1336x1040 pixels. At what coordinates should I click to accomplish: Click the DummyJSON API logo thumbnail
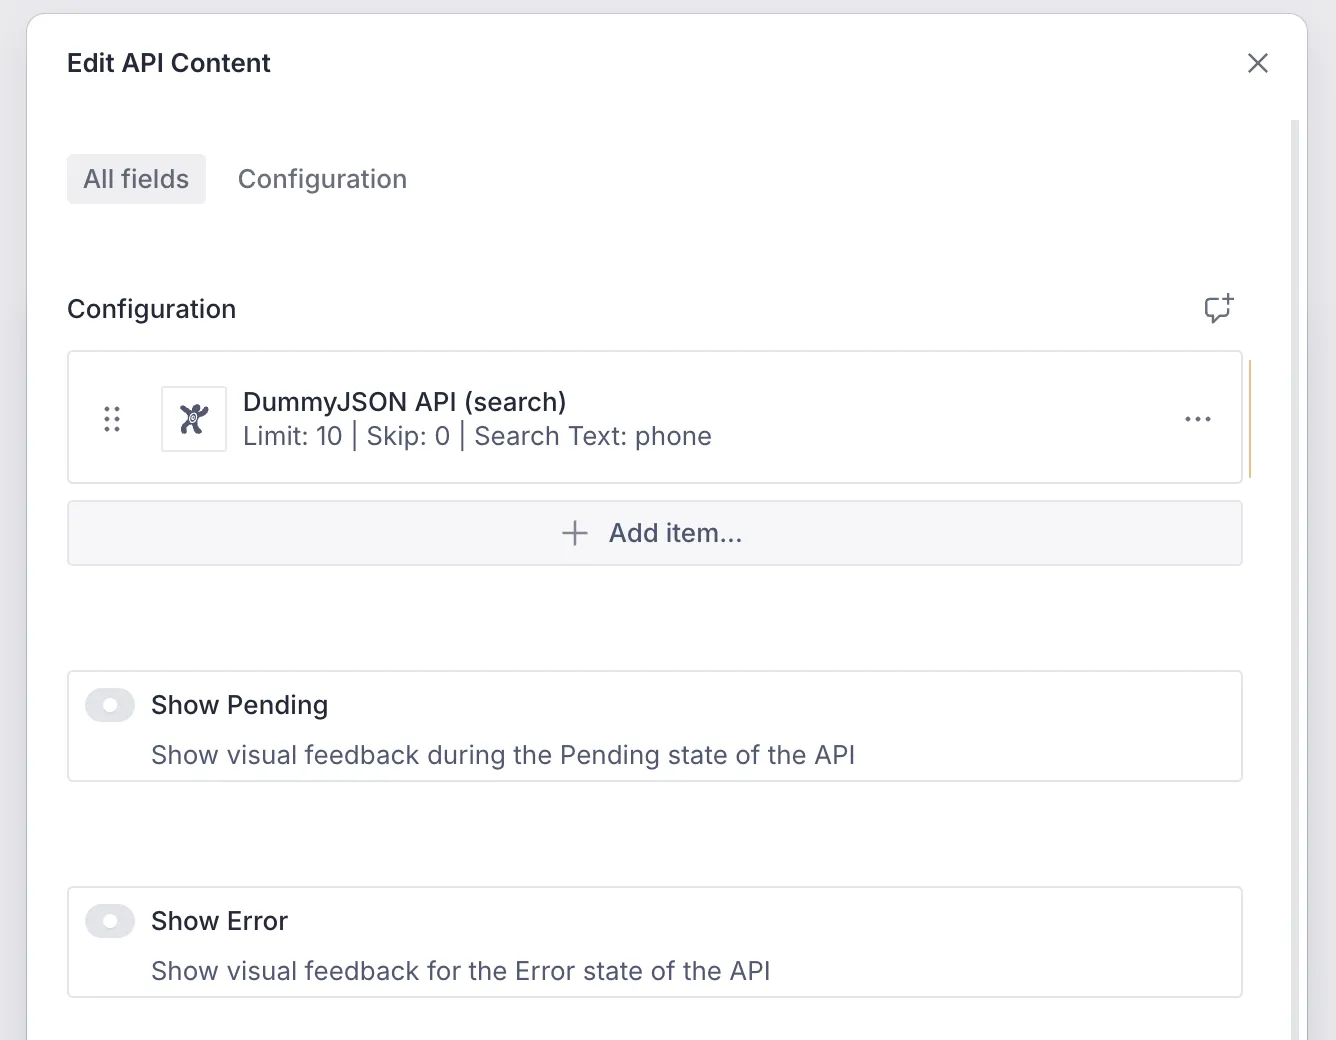(193, 418)
